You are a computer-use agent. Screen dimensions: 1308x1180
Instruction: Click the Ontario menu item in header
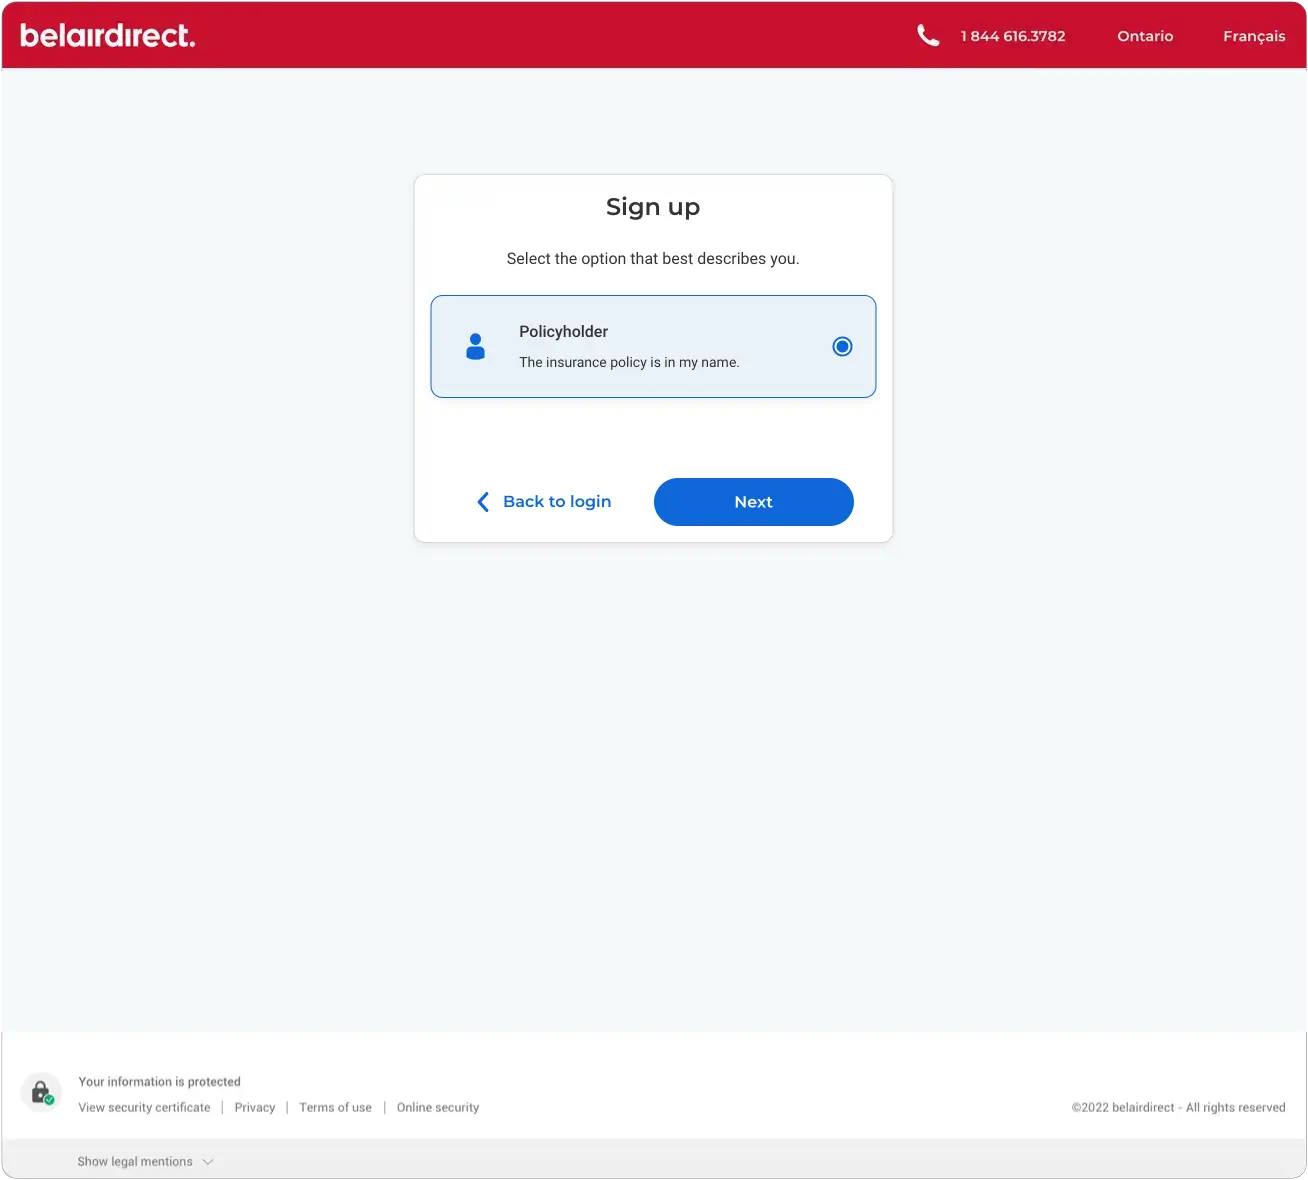[1145, 36]
